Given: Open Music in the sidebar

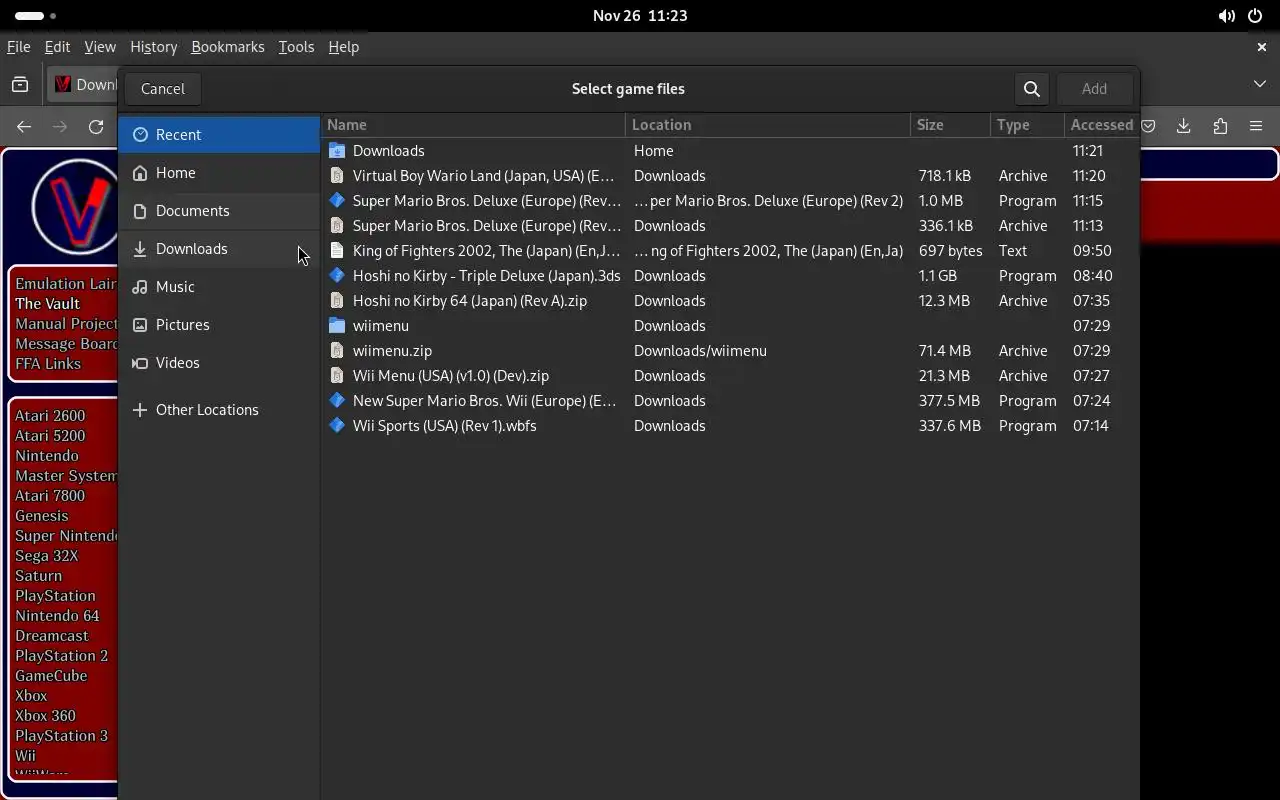Looking at the screenshot, I should click(219, 287).
